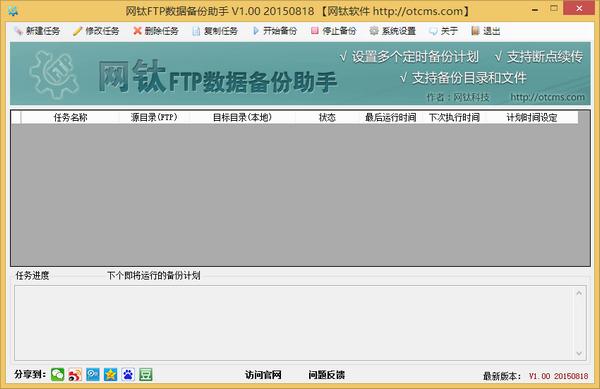Viewport: 600px width, 389px height.
Task: Maximize the window
Action: [x=554, y=8]
